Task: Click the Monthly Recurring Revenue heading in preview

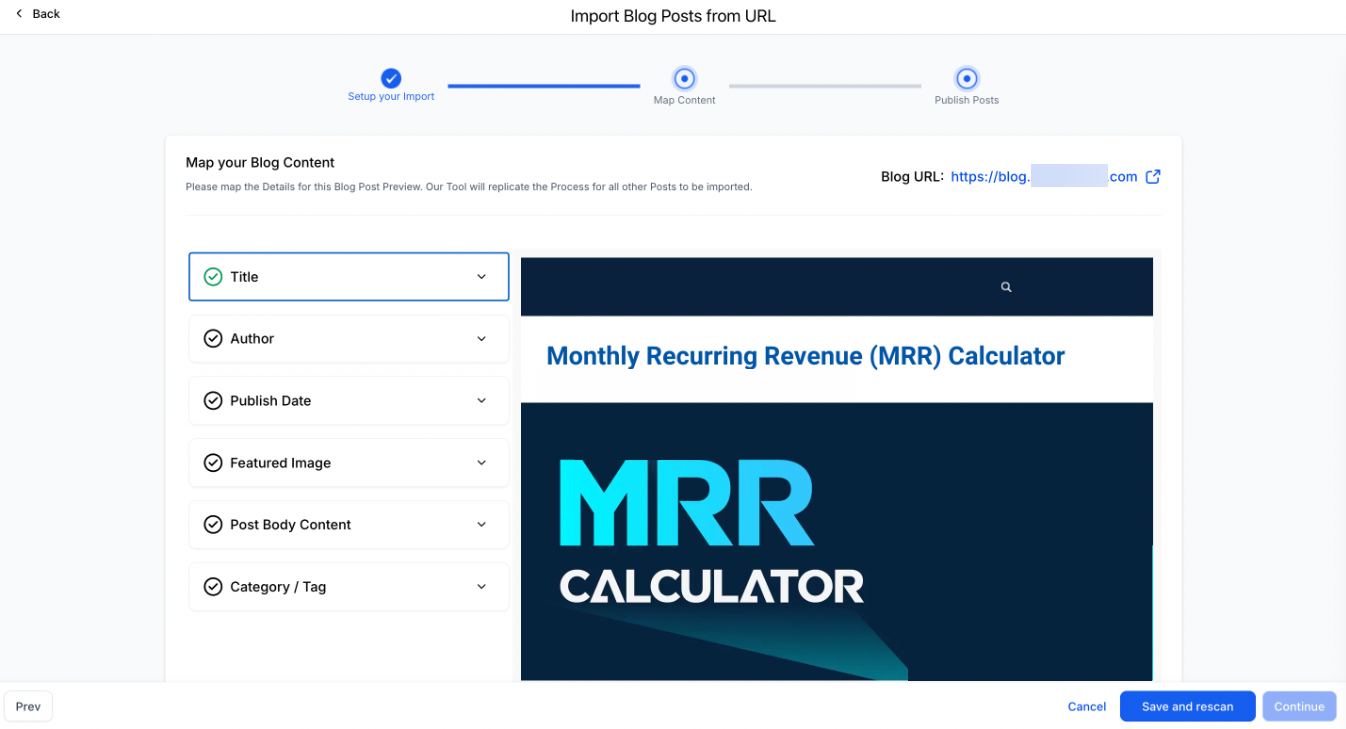Action: click(805, 356)
